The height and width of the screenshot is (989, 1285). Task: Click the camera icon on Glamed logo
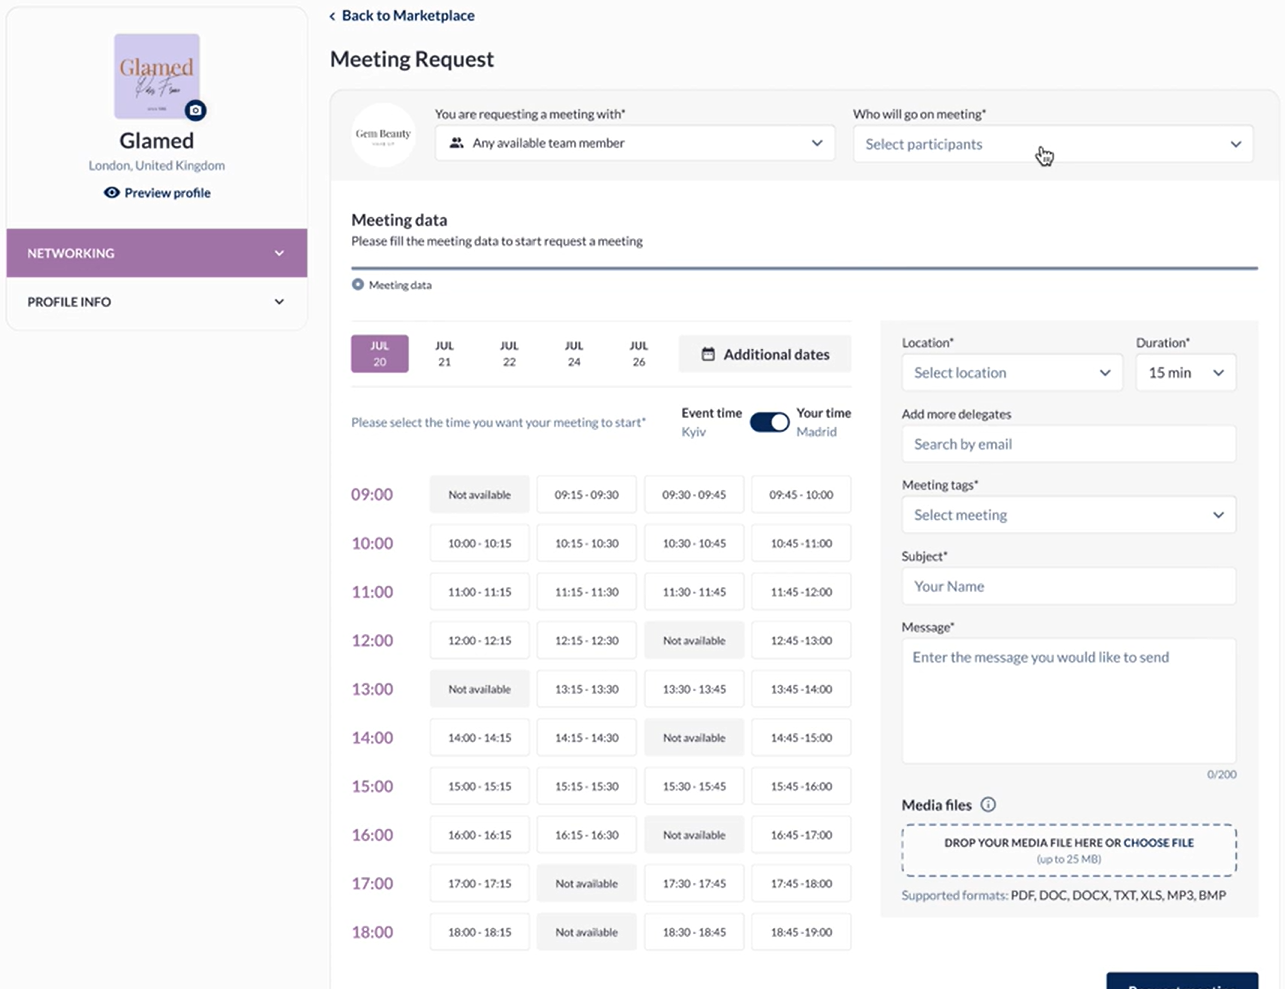[196, 110]
